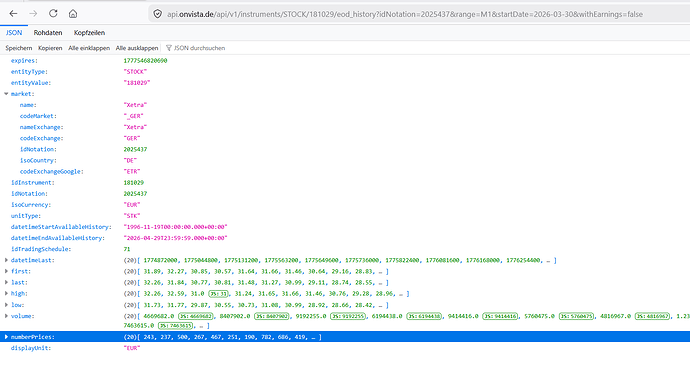The image size is (690, 374).
Task: Select the entityType key
Action: pyautogui.click(x=29, y=71)
